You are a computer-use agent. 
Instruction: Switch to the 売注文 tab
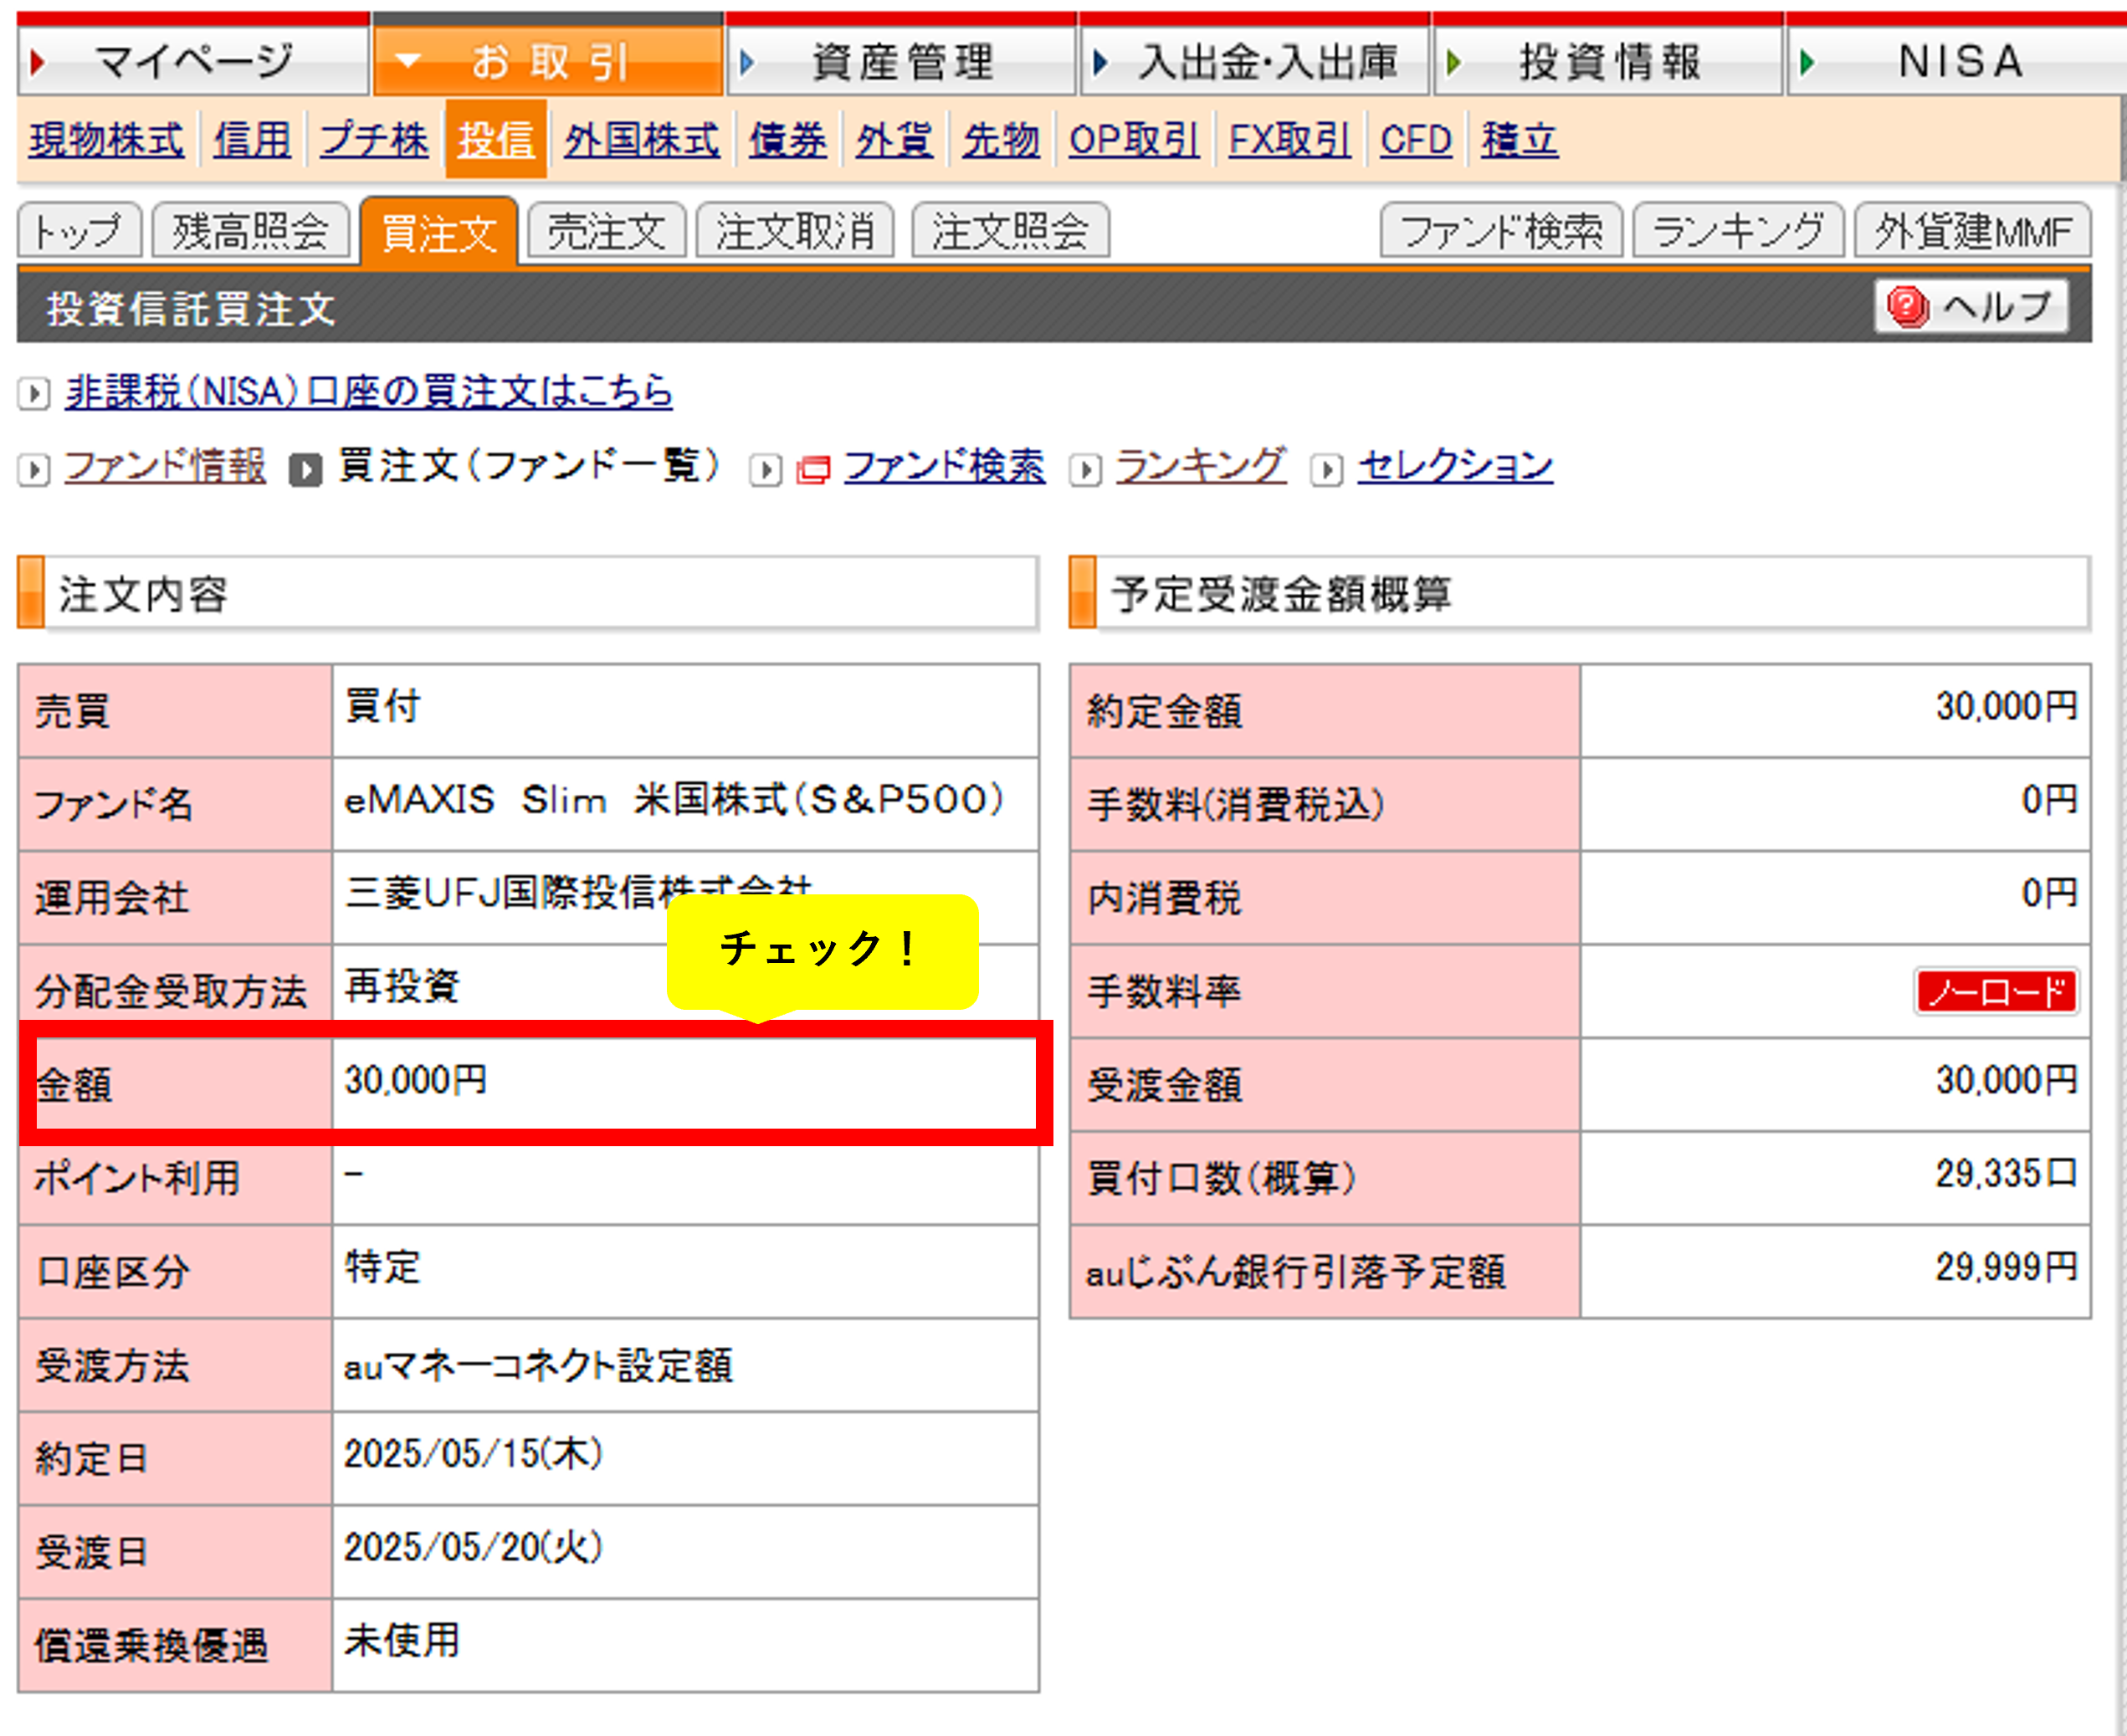[607, 231]
